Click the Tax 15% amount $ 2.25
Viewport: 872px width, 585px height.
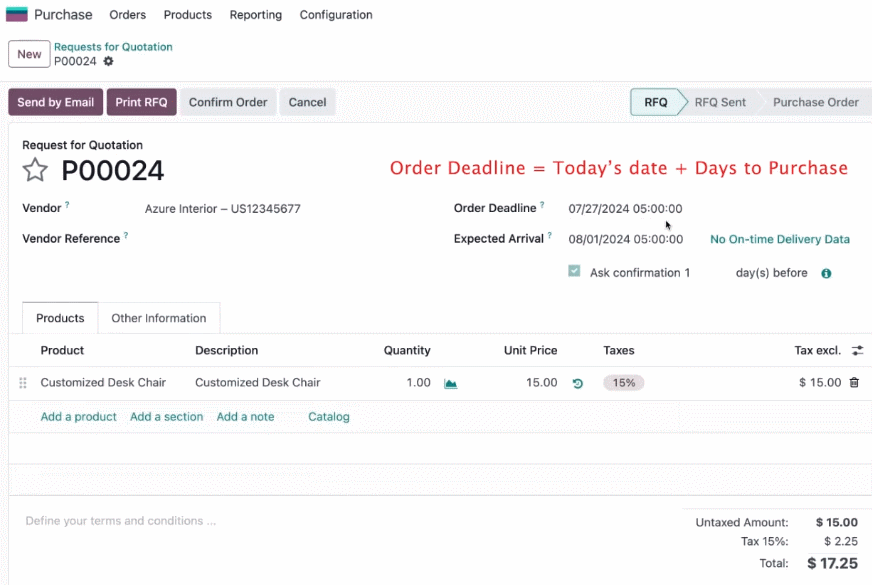coord(841,541)
